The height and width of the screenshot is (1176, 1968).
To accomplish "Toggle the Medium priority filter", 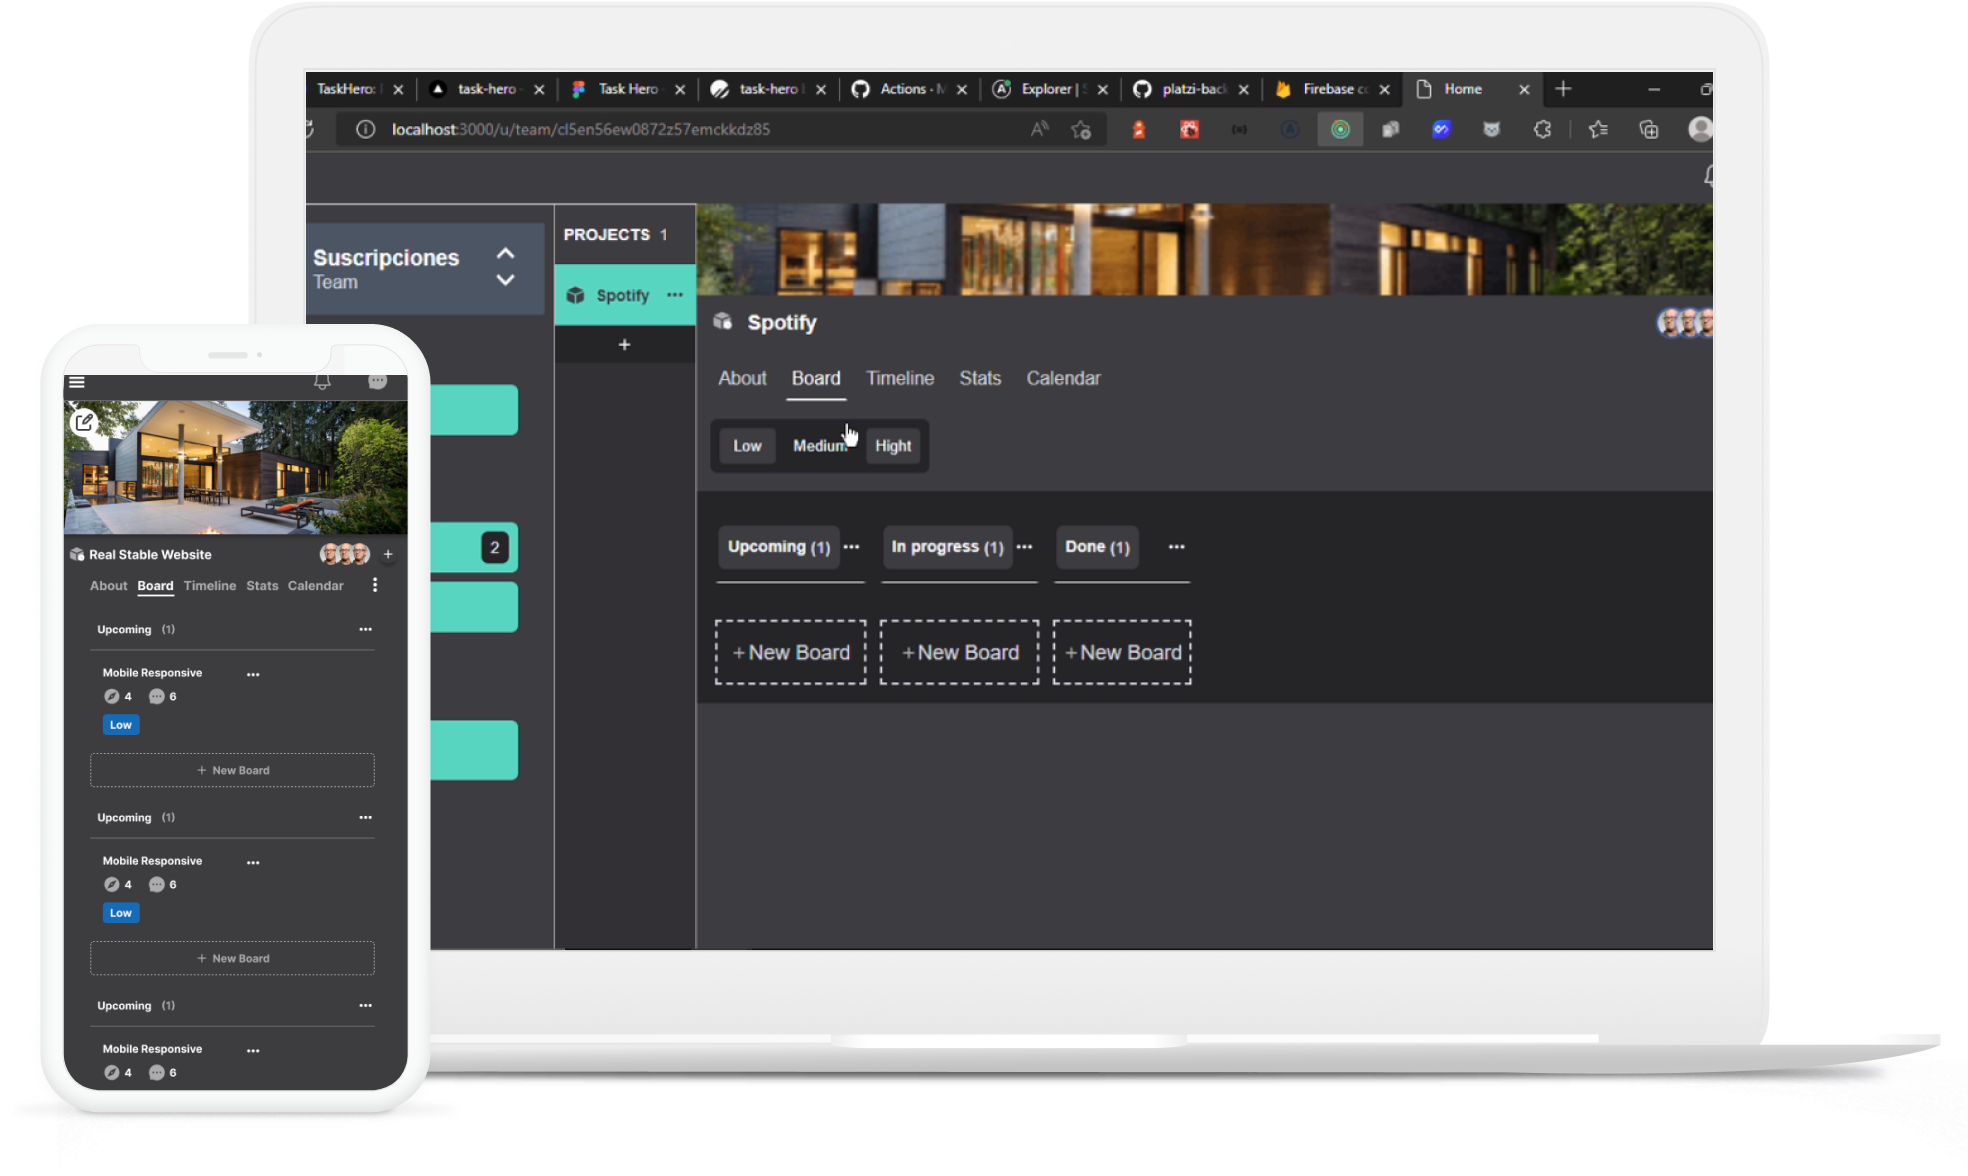I will point(819,446).
